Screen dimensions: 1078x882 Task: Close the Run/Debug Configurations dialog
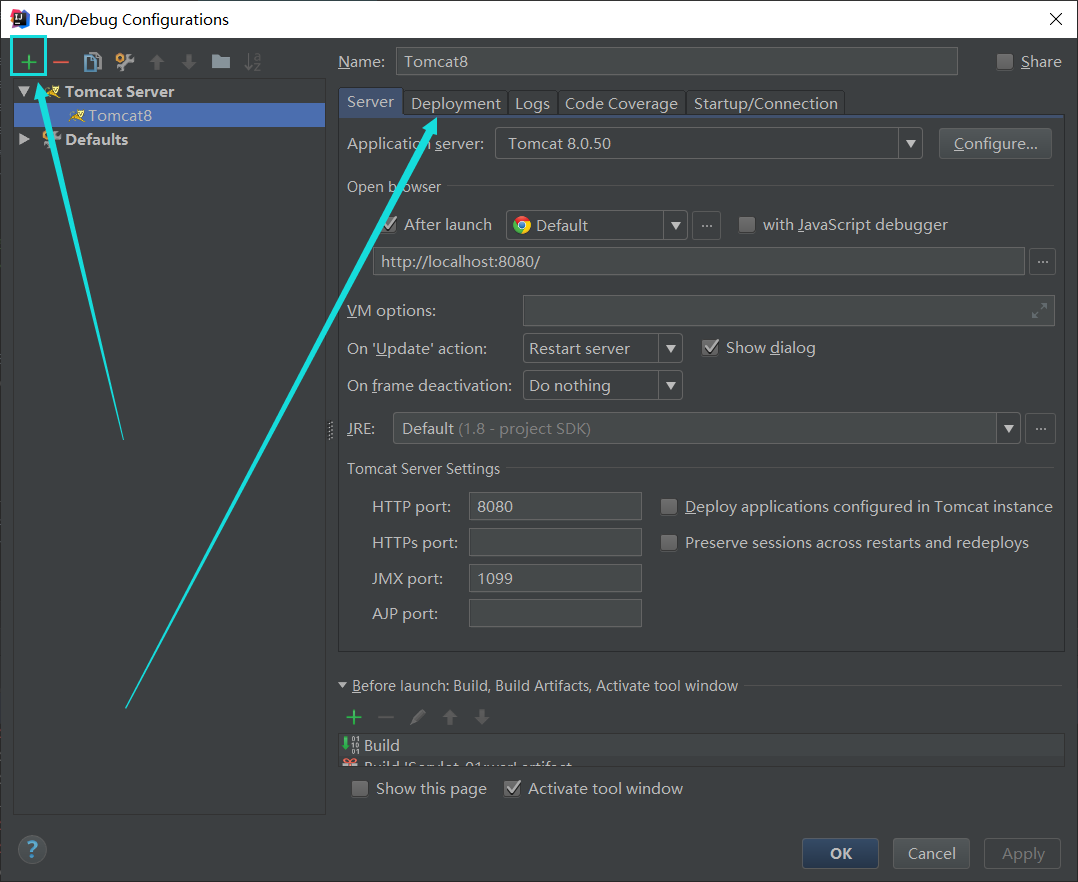(1056, 19)
